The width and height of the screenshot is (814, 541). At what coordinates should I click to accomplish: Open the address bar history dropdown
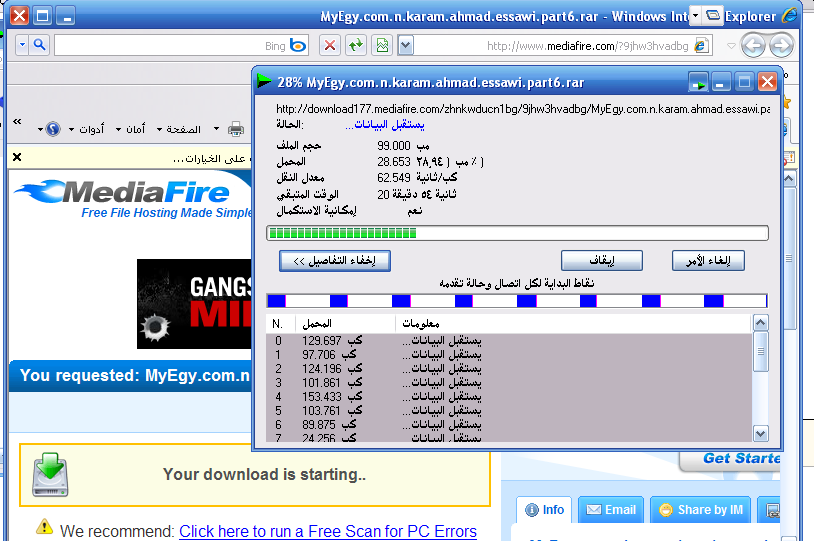tap(405, 45)
